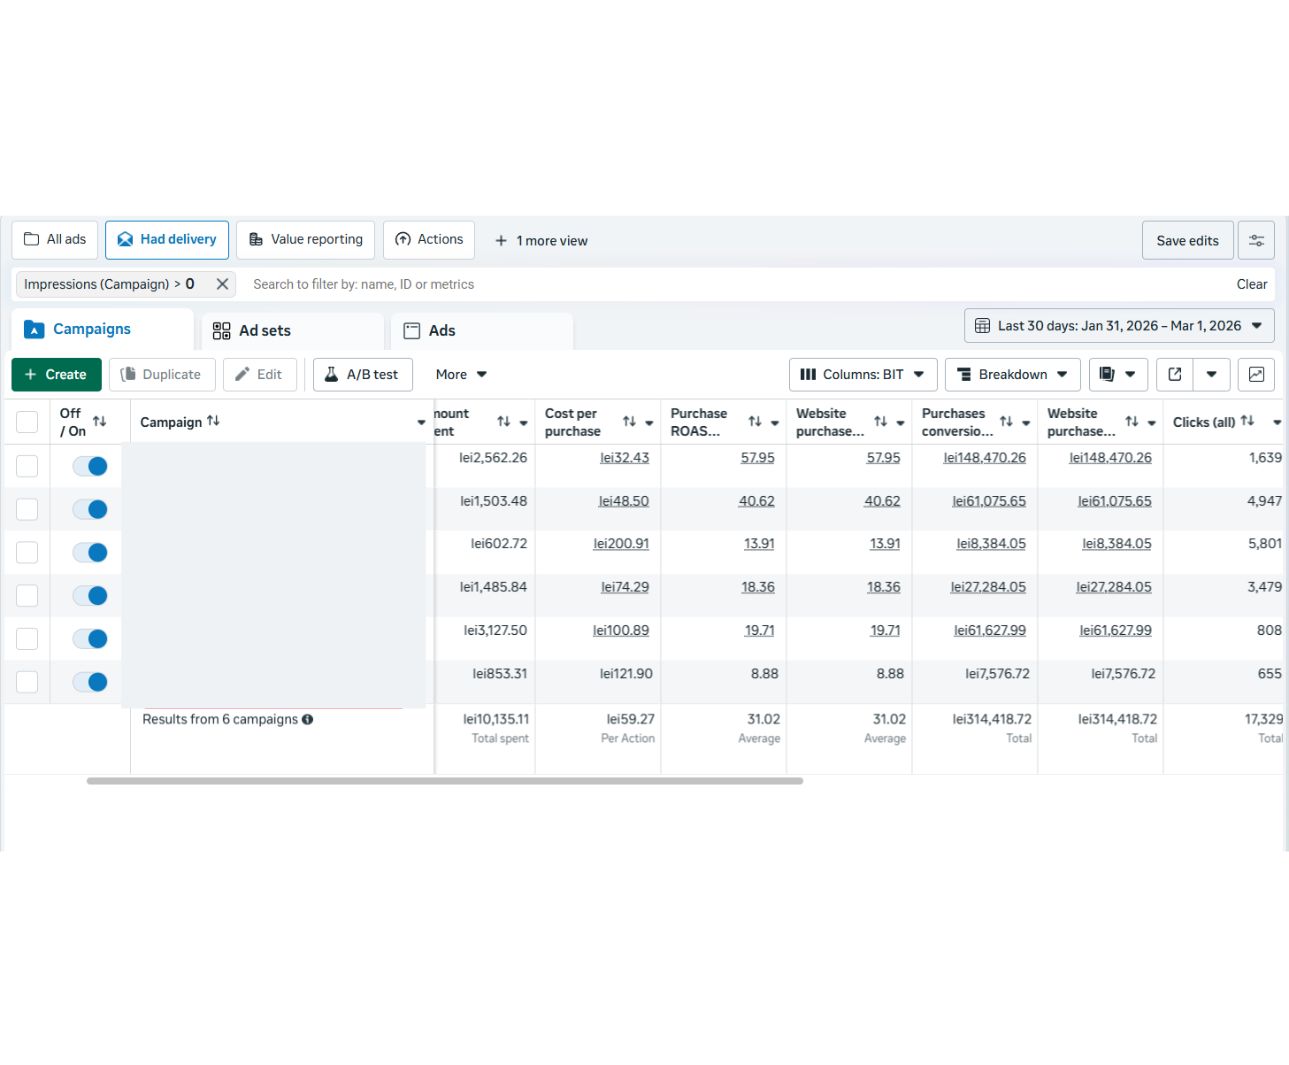
Task: Sort the Cost per purchase column
Action: coord(629,422)
